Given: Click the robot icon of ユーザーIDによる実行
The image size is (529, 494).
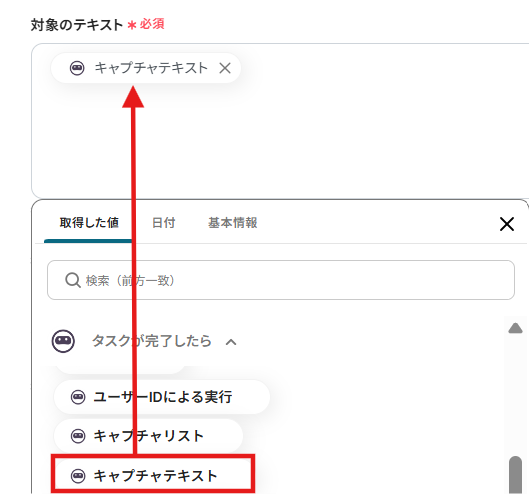Looking at the screenshot, I should (78, 397).
